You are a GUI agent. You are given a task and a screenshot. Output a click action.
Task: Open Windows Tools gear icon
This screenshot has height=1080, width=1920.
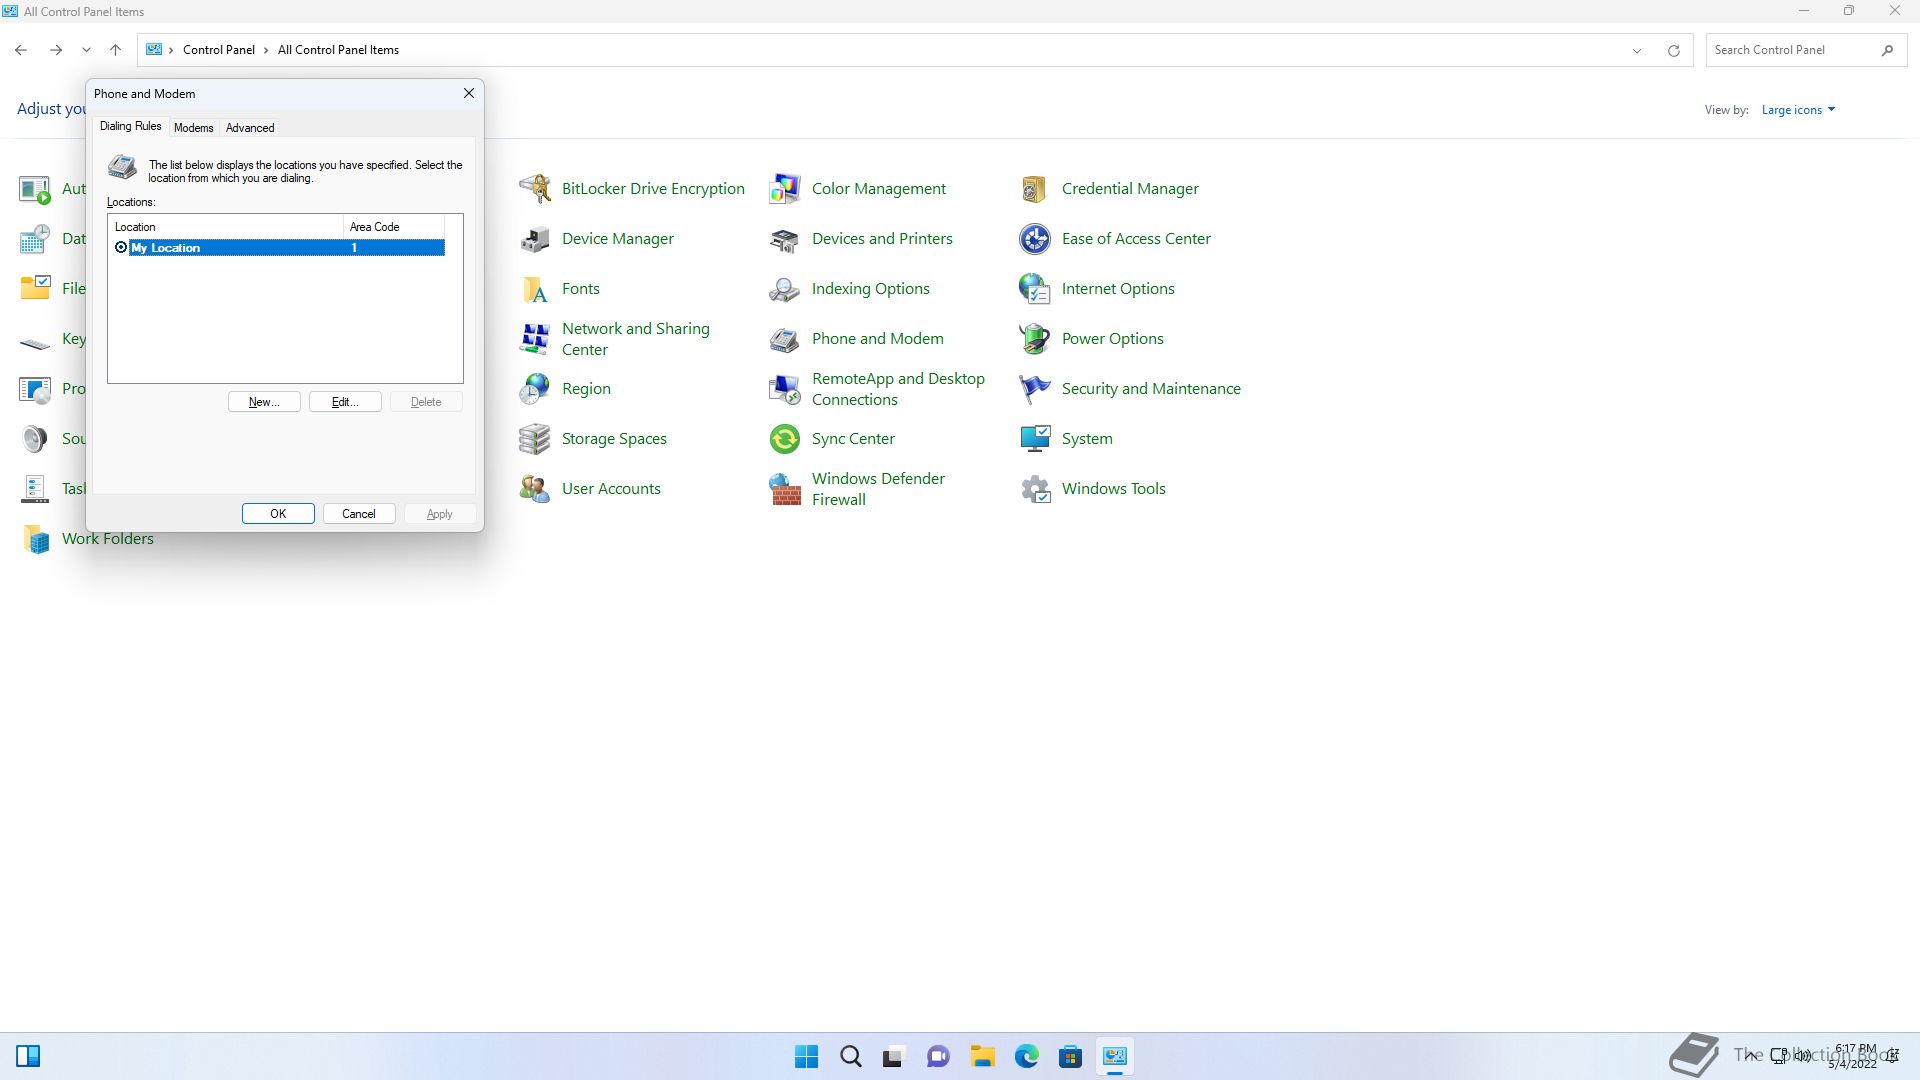1035,488
